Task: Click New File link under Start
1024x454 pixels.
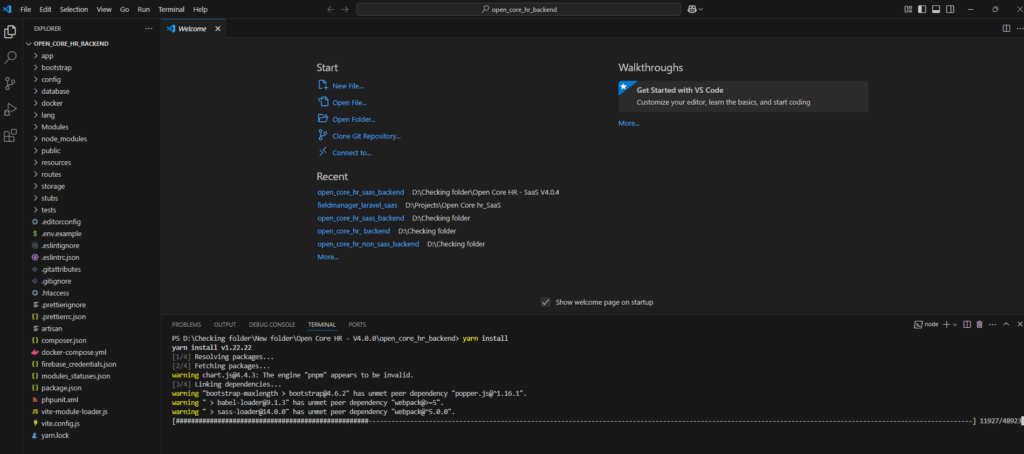Action: [347, 86]
